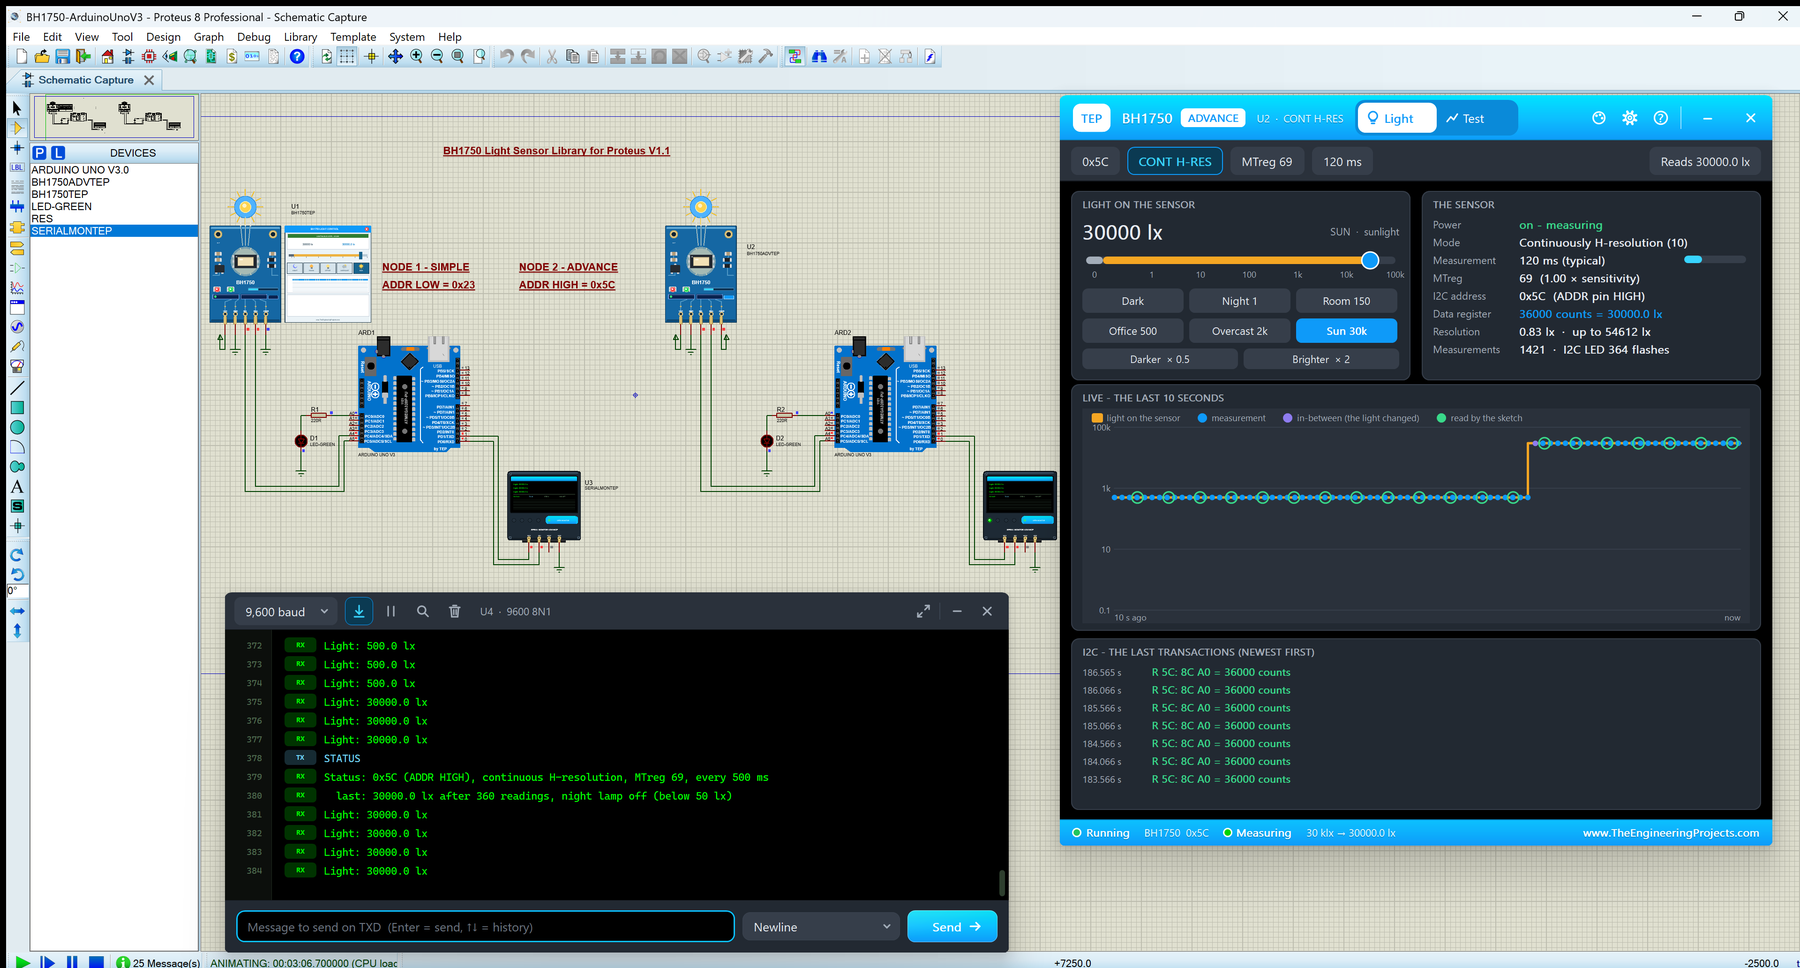Switch to the Light tab in BH1750 panel
Viewport: 1800px width, 968px height.
coord(1397,118)
